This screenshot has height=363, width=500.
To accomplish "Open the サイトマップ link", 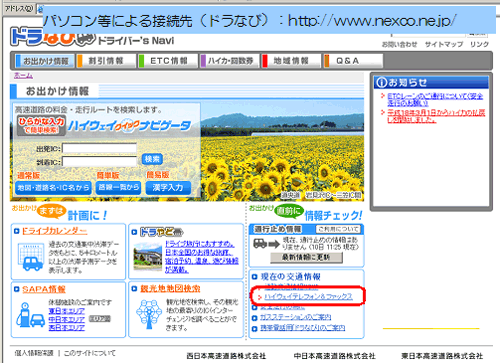I will (x=444, y=44).
